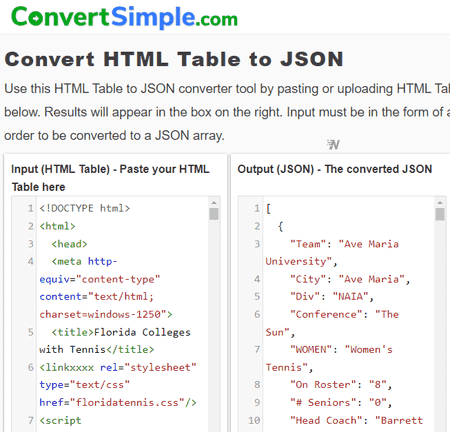Click the head tag line in input
The height and width of the screenshot is (432, 450).
pos(69,244)
